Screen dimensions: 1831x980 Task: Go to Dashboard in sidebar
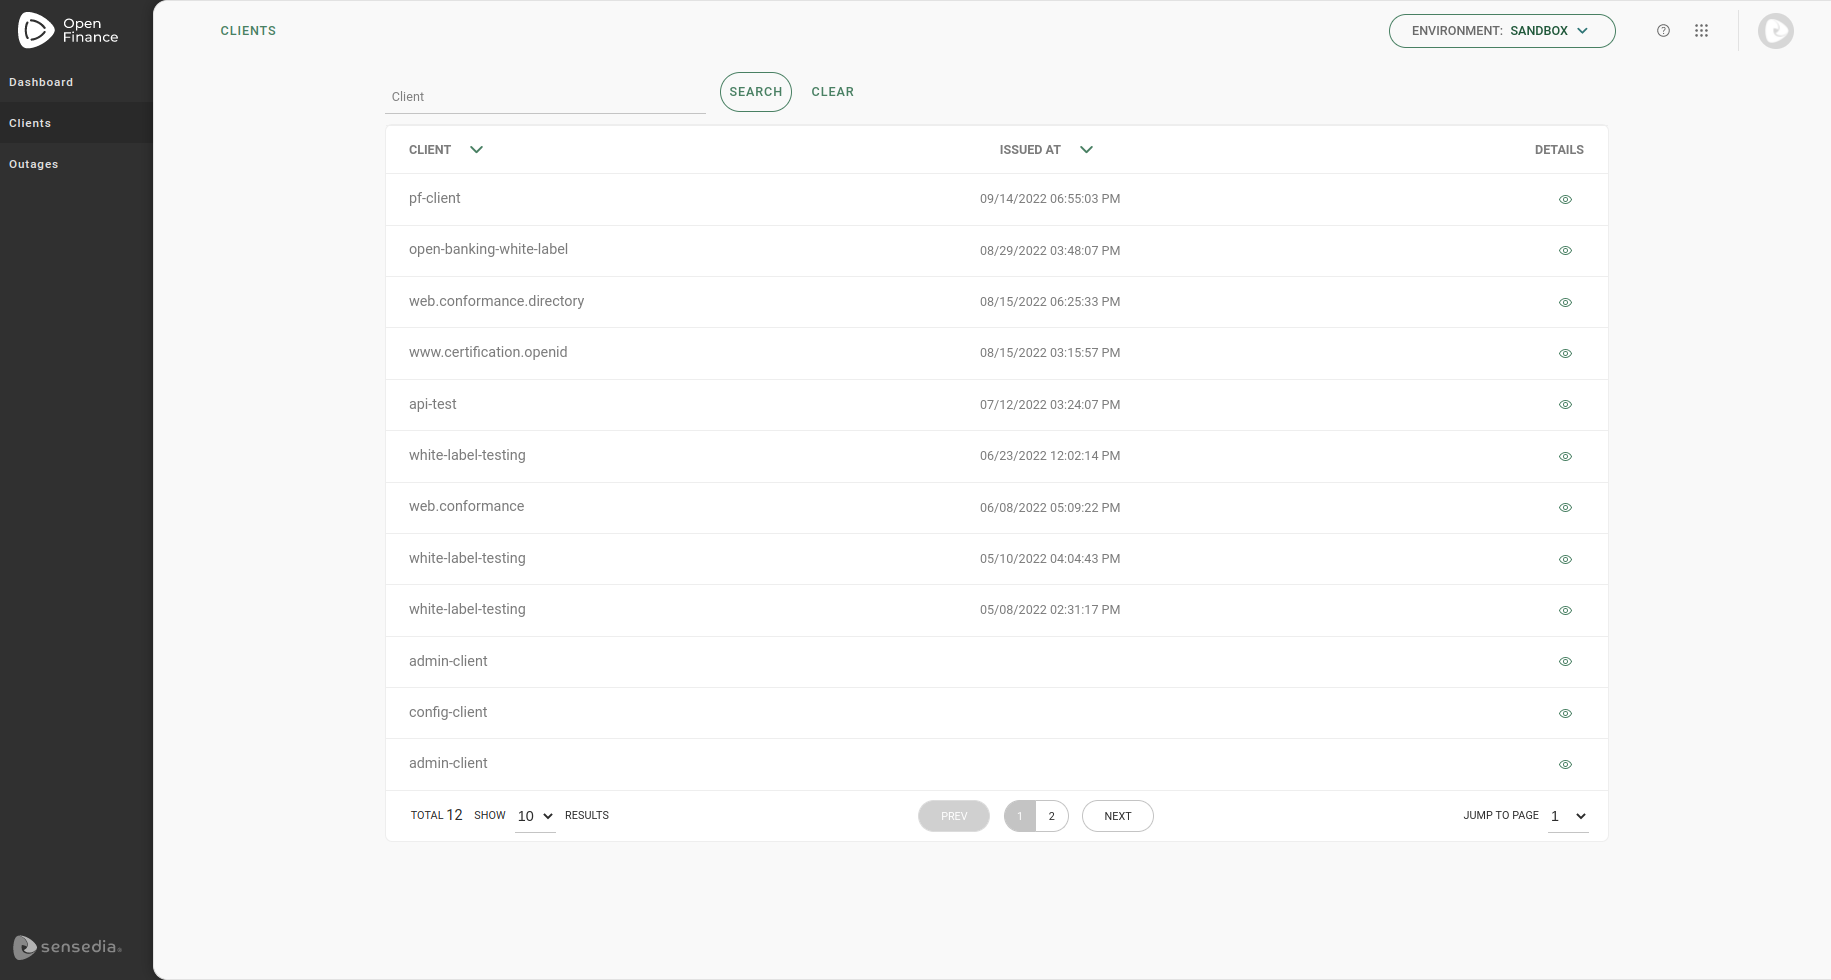coord(41,82)
